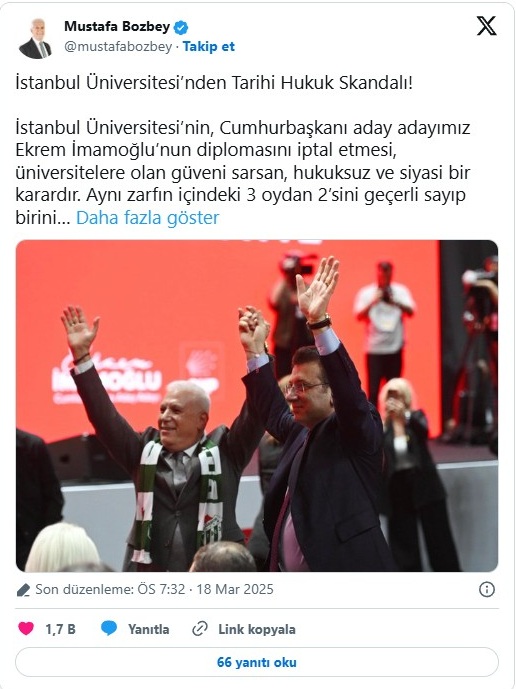Follow the account via Takip et
This screenshot has height=689, width=516.
(x=208, y=47)
